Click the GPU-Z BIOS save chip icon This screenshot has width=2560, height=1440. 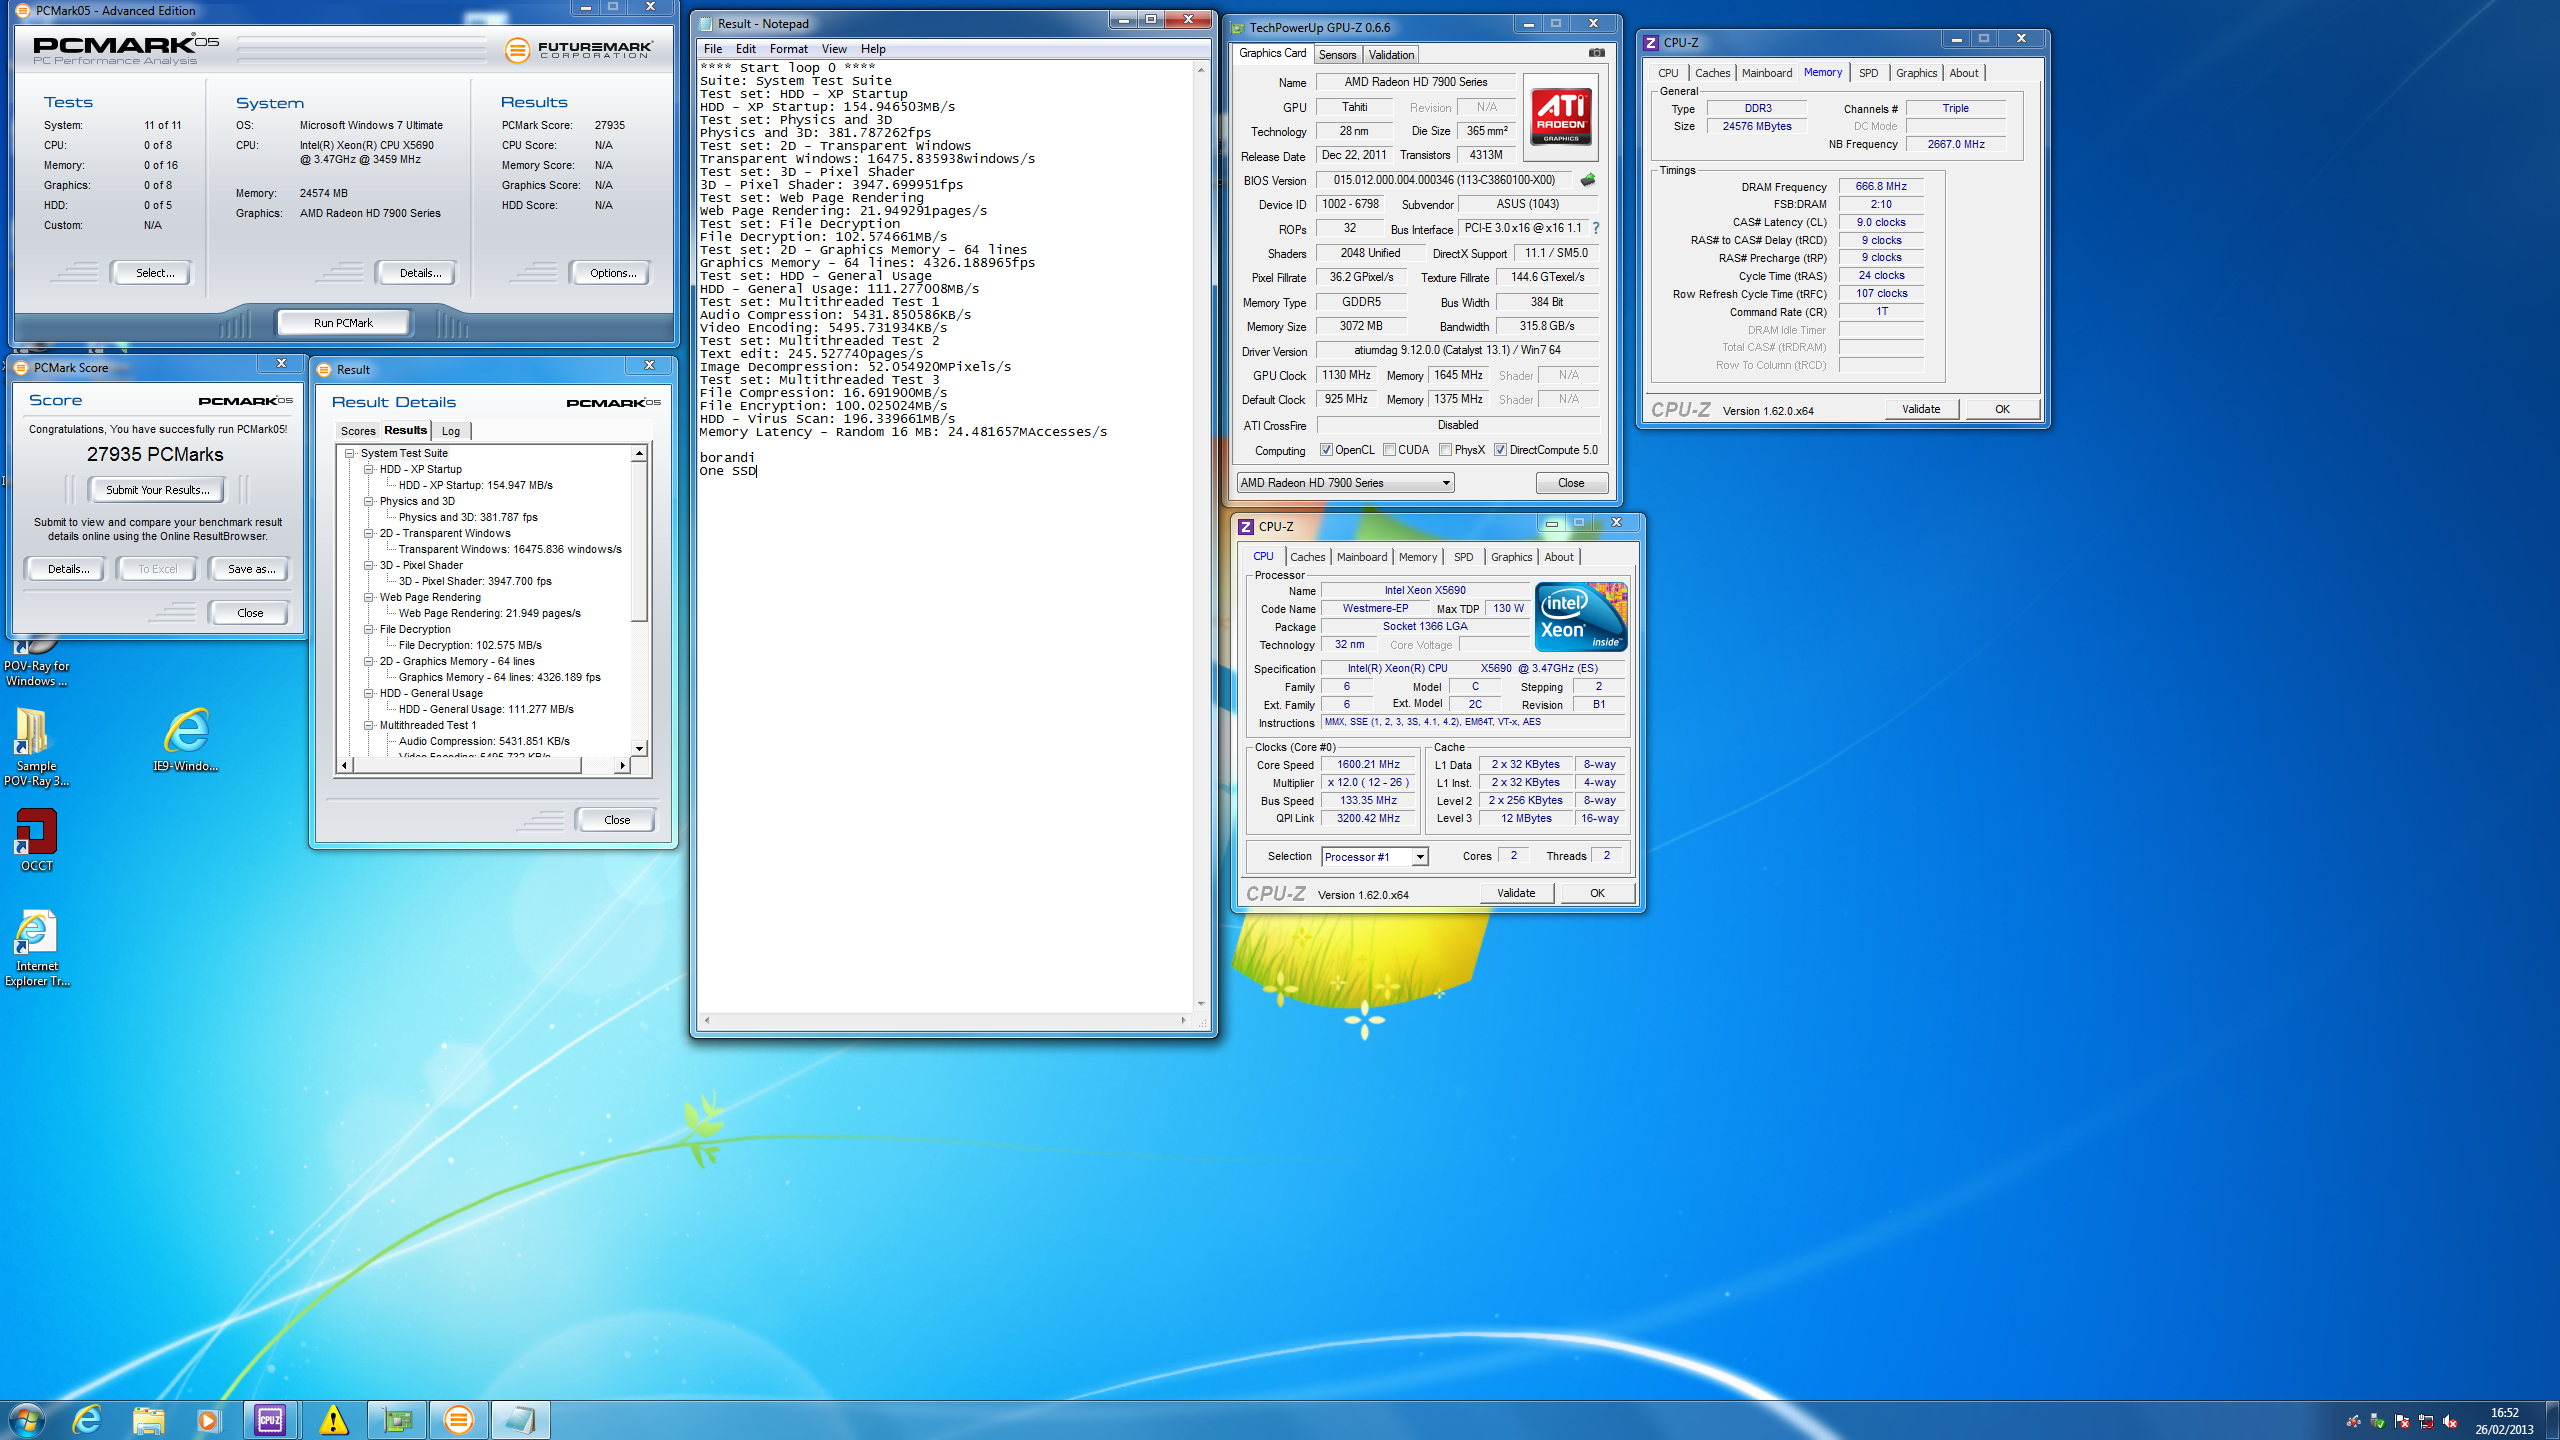point(1588,180)
